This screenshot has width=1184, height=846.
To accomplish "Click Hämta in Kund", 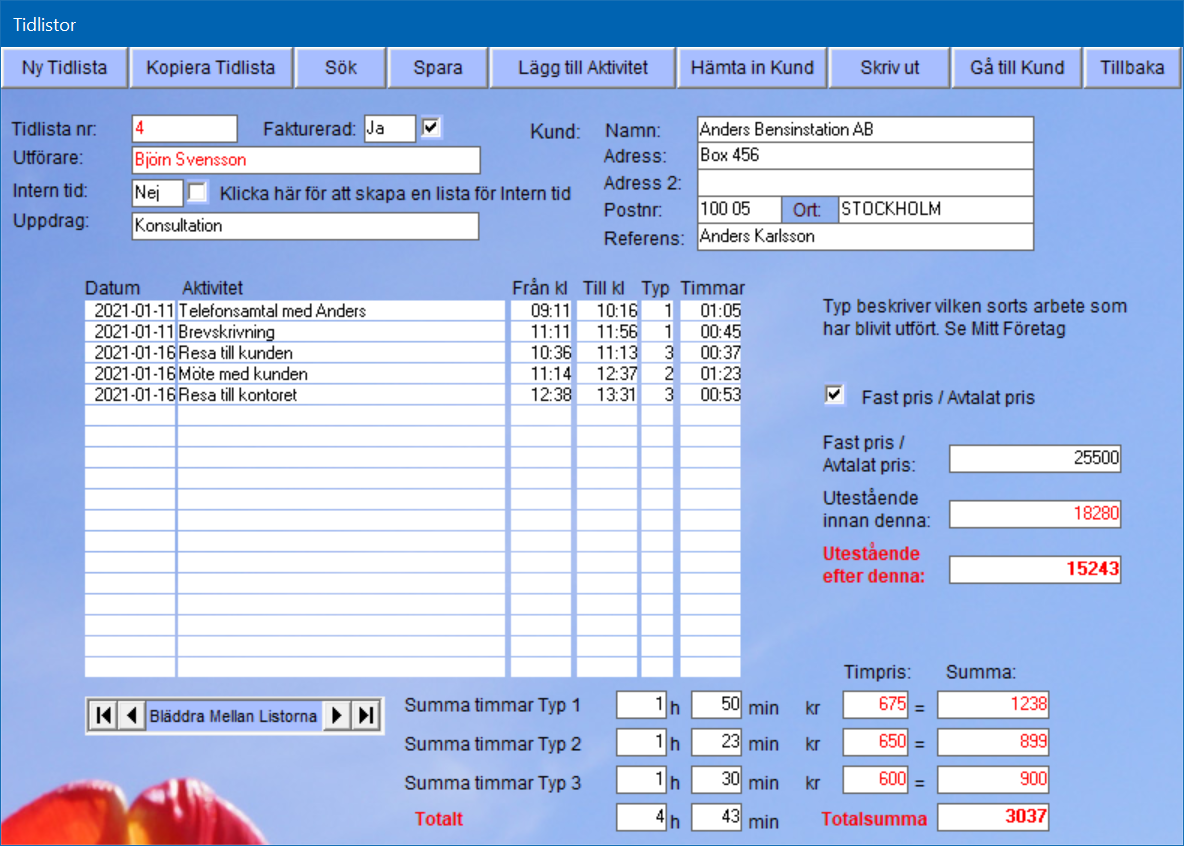I will [753, 68].
